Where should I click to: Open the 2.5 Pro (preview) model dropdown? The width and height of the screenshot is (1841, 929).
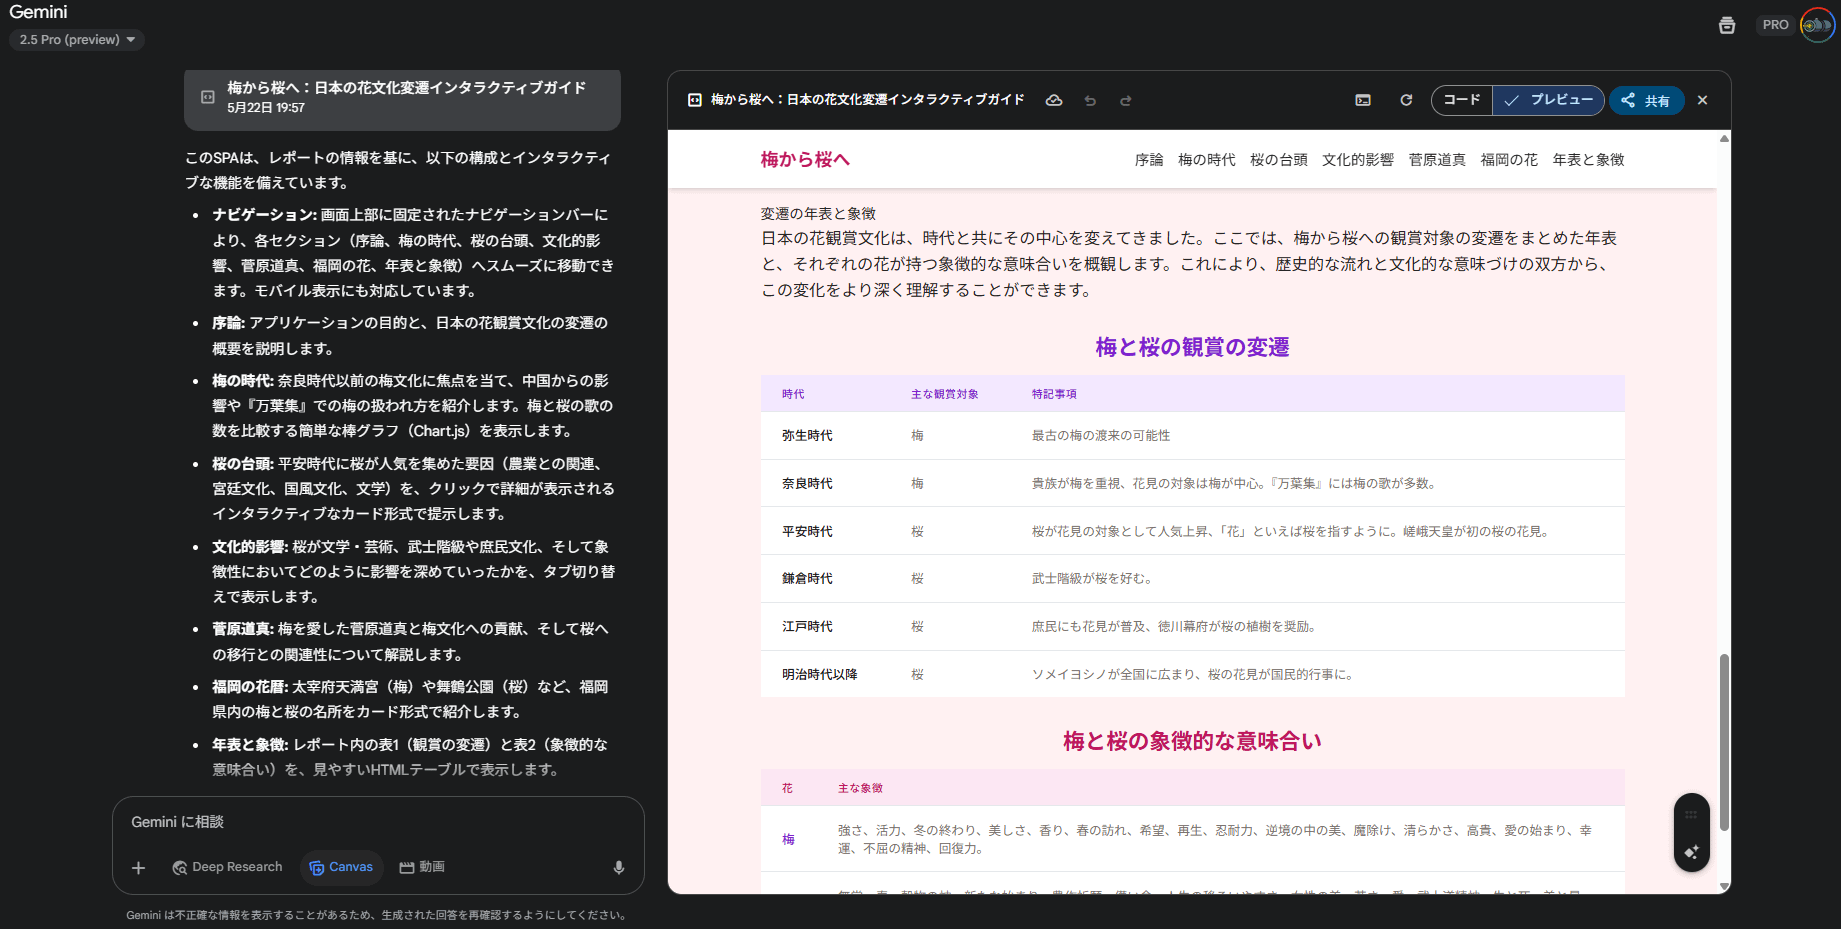tap(77, 40)
